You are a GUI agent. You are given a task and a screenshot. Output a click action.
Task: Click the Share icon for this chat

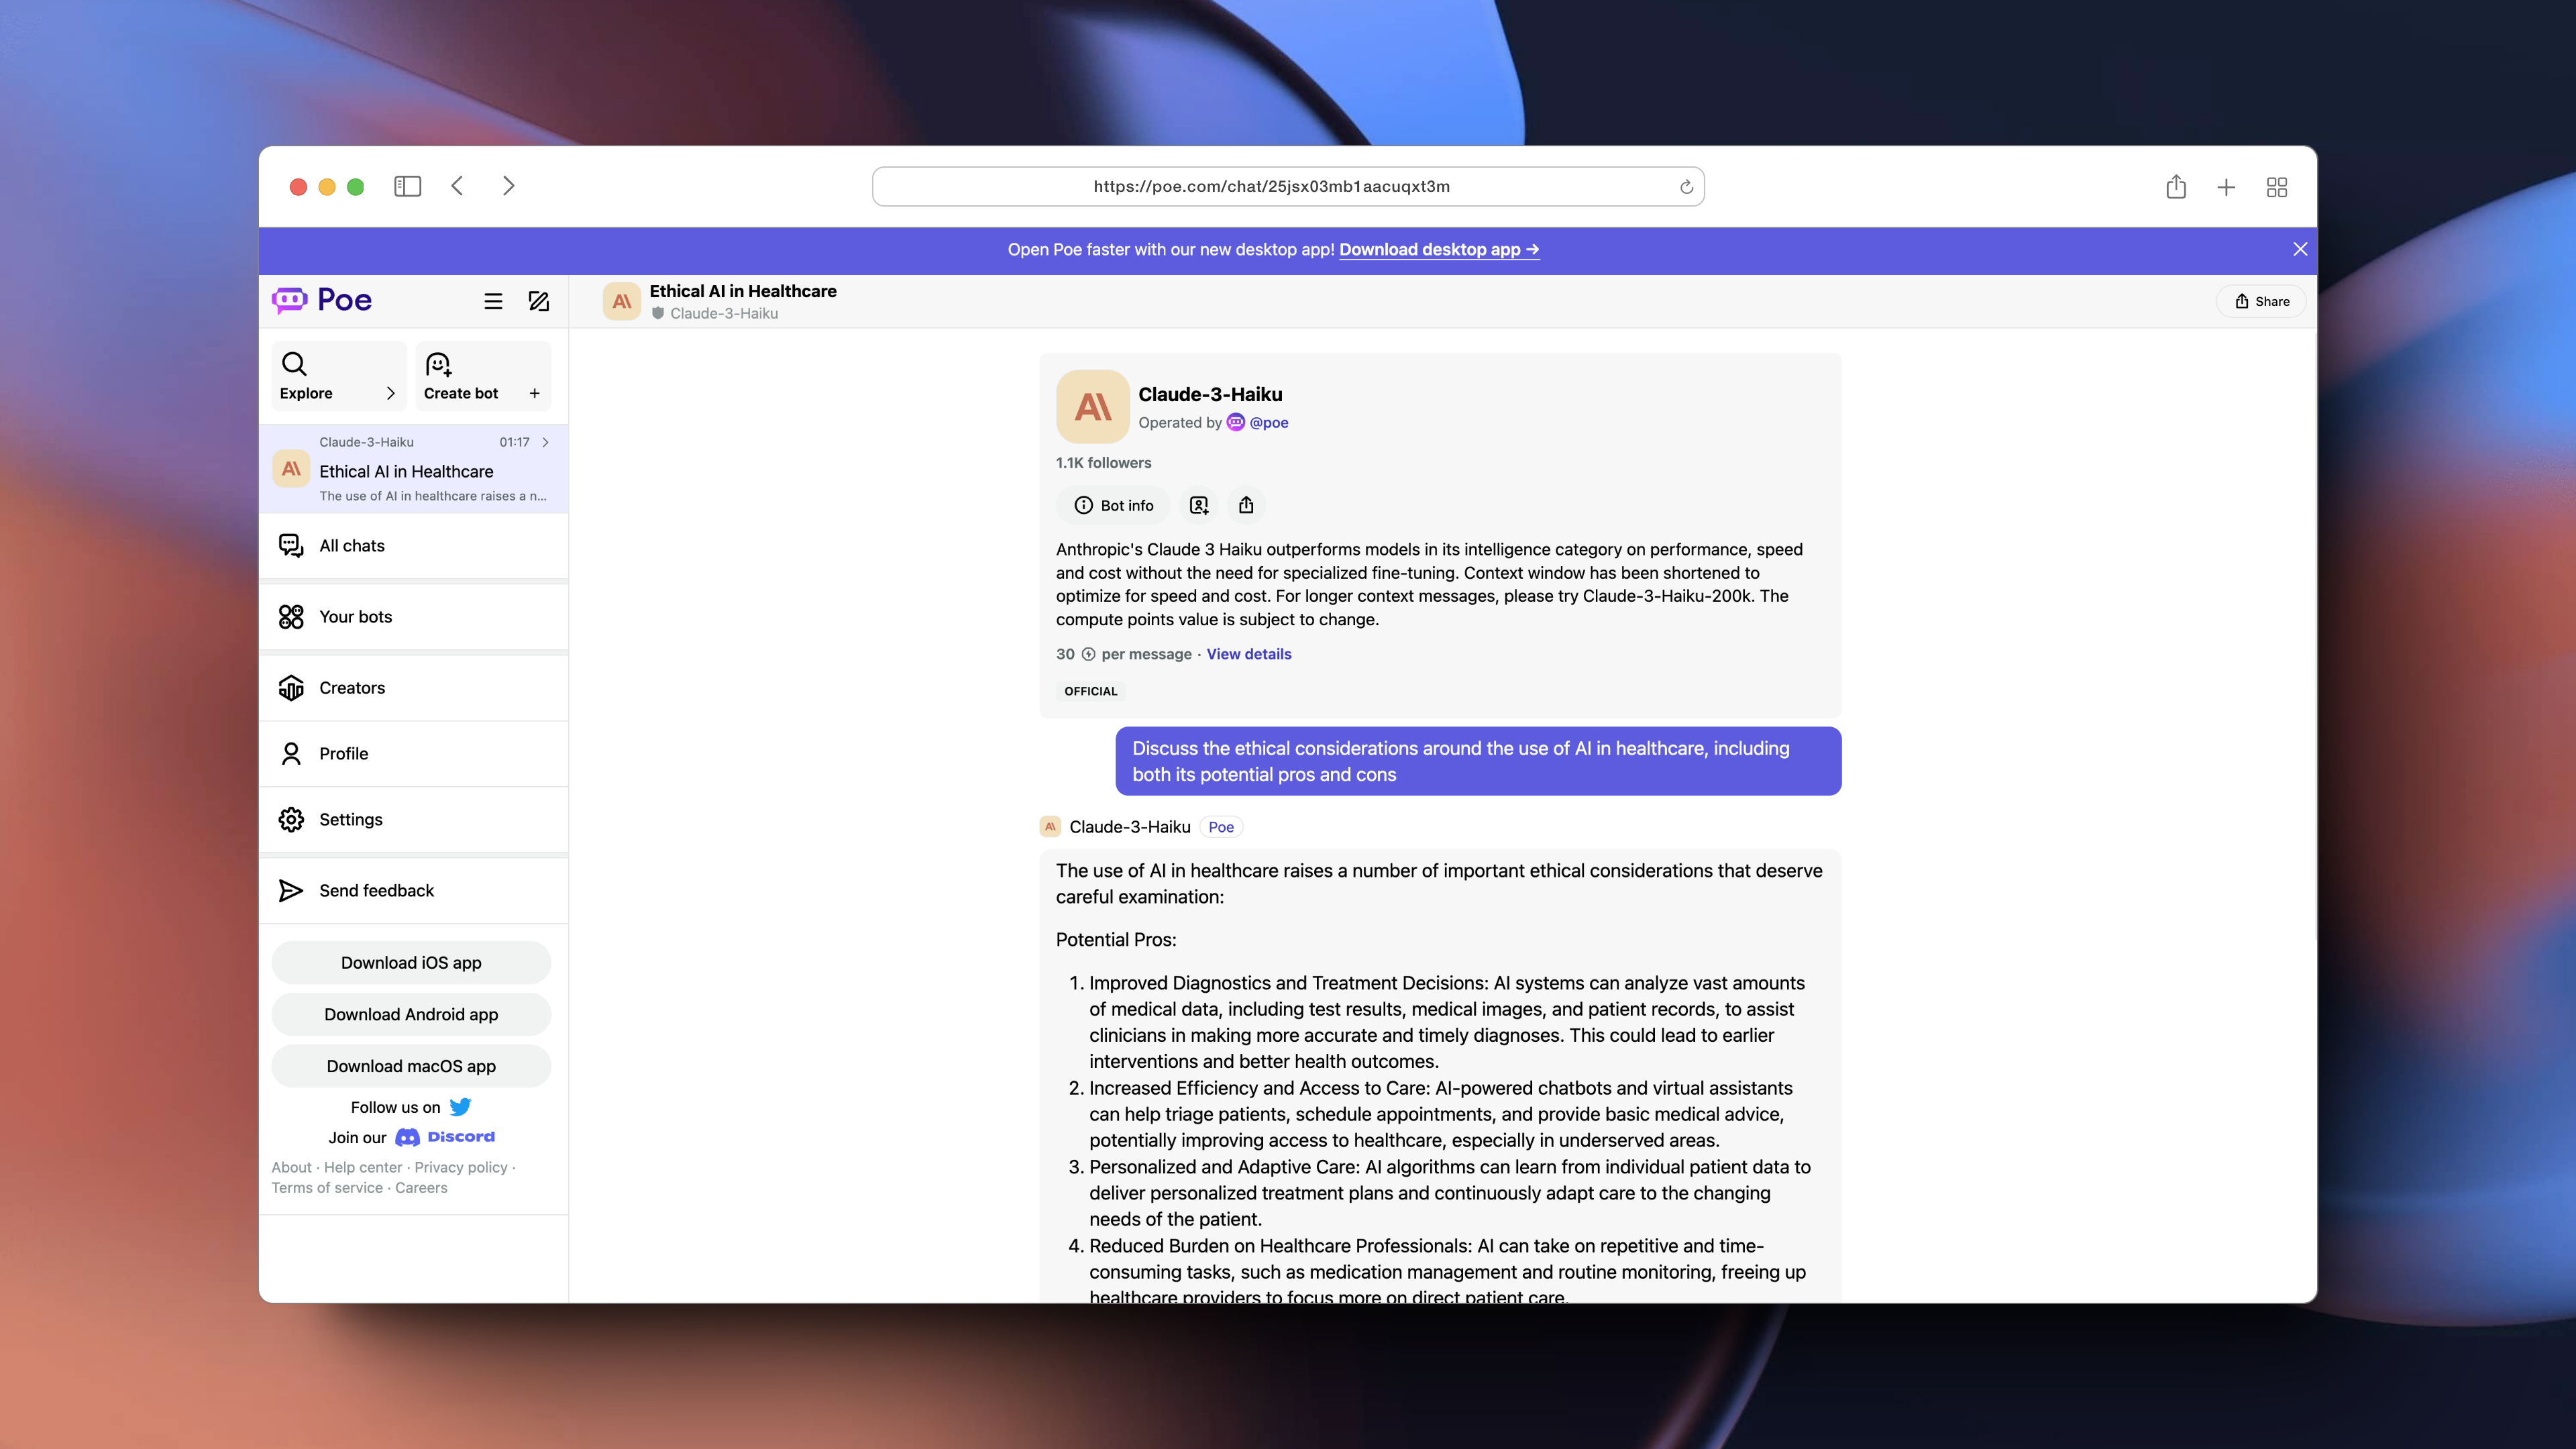(x=2263, y=299)
